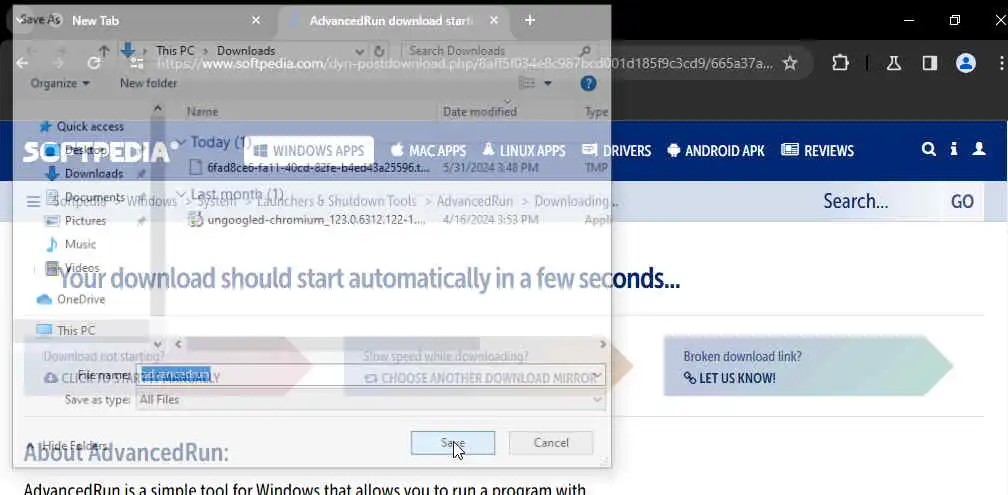This screenshot has width=1008, height=495.
Task: Open the File name history dropdown arrow
Action: coord(597,375)
